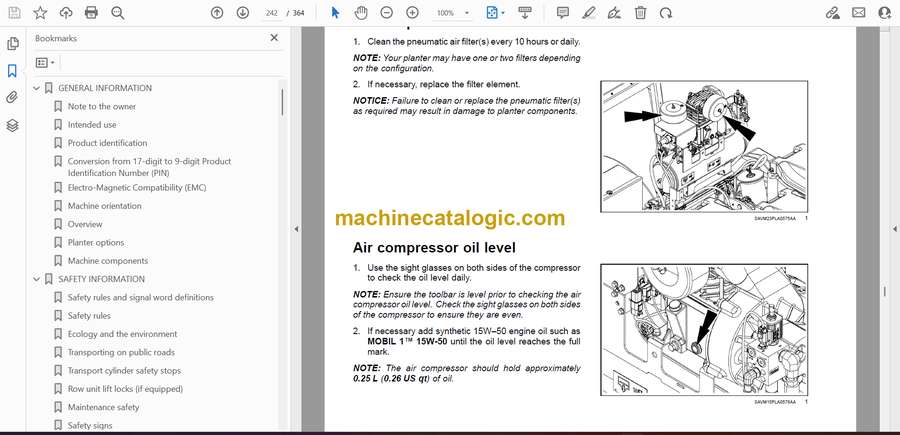Open the Note to the owner bookmark
This screenshot has height=435, width=900.
[102, 107]
